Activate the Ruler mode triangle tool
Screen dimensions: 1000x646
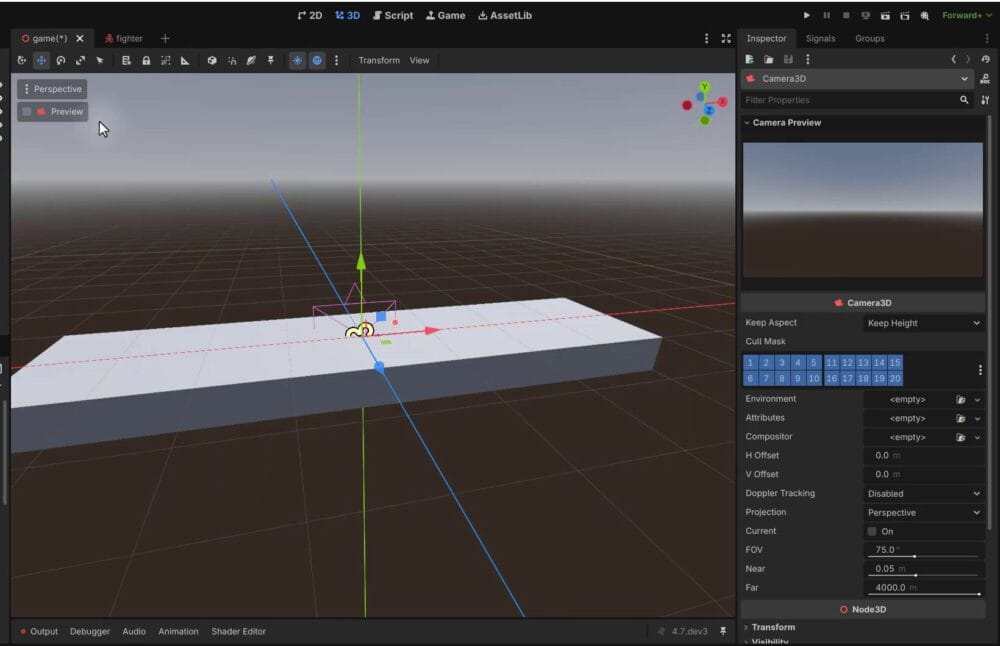[x=185, y=61]
